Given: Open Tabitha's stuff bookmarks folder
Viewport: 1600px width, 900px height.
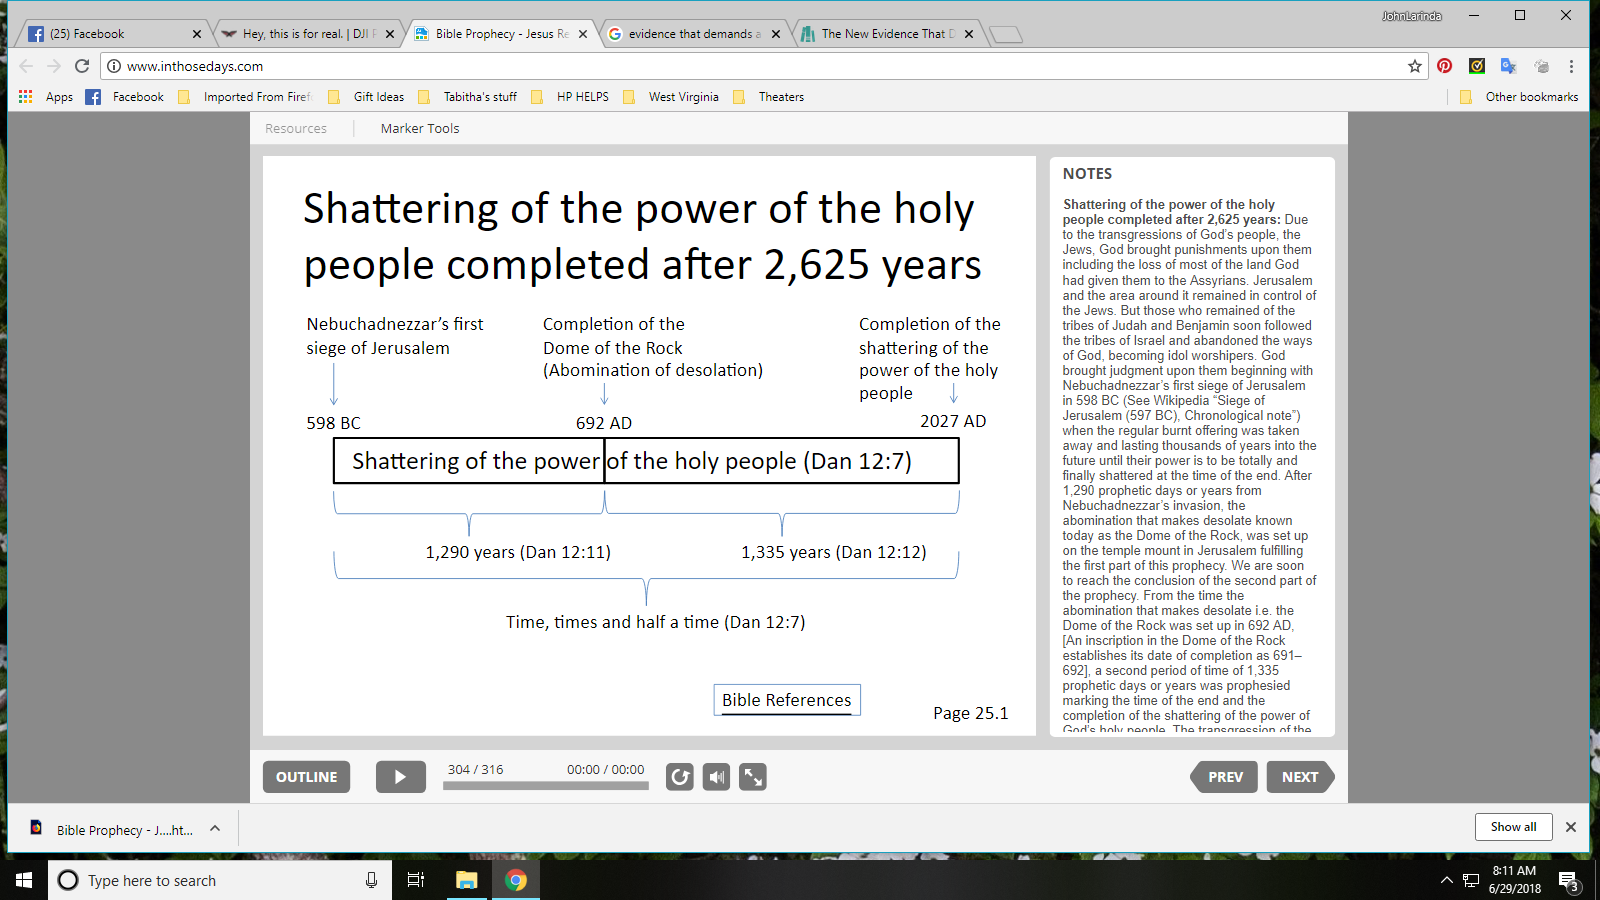Looking at the screenshot, I should pos(467,97).
